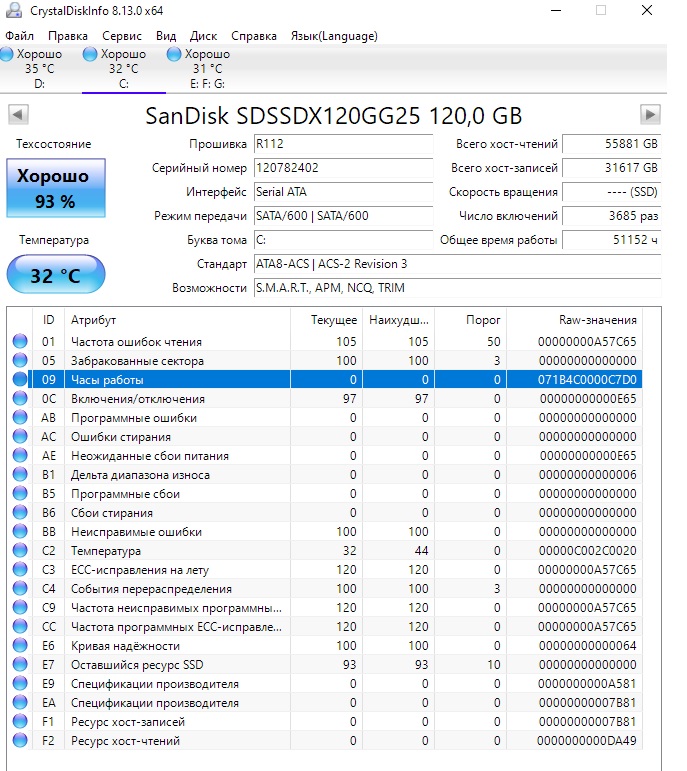Click the Raw-значения column header
The image size is (687, 771).
tap(574, 320)
